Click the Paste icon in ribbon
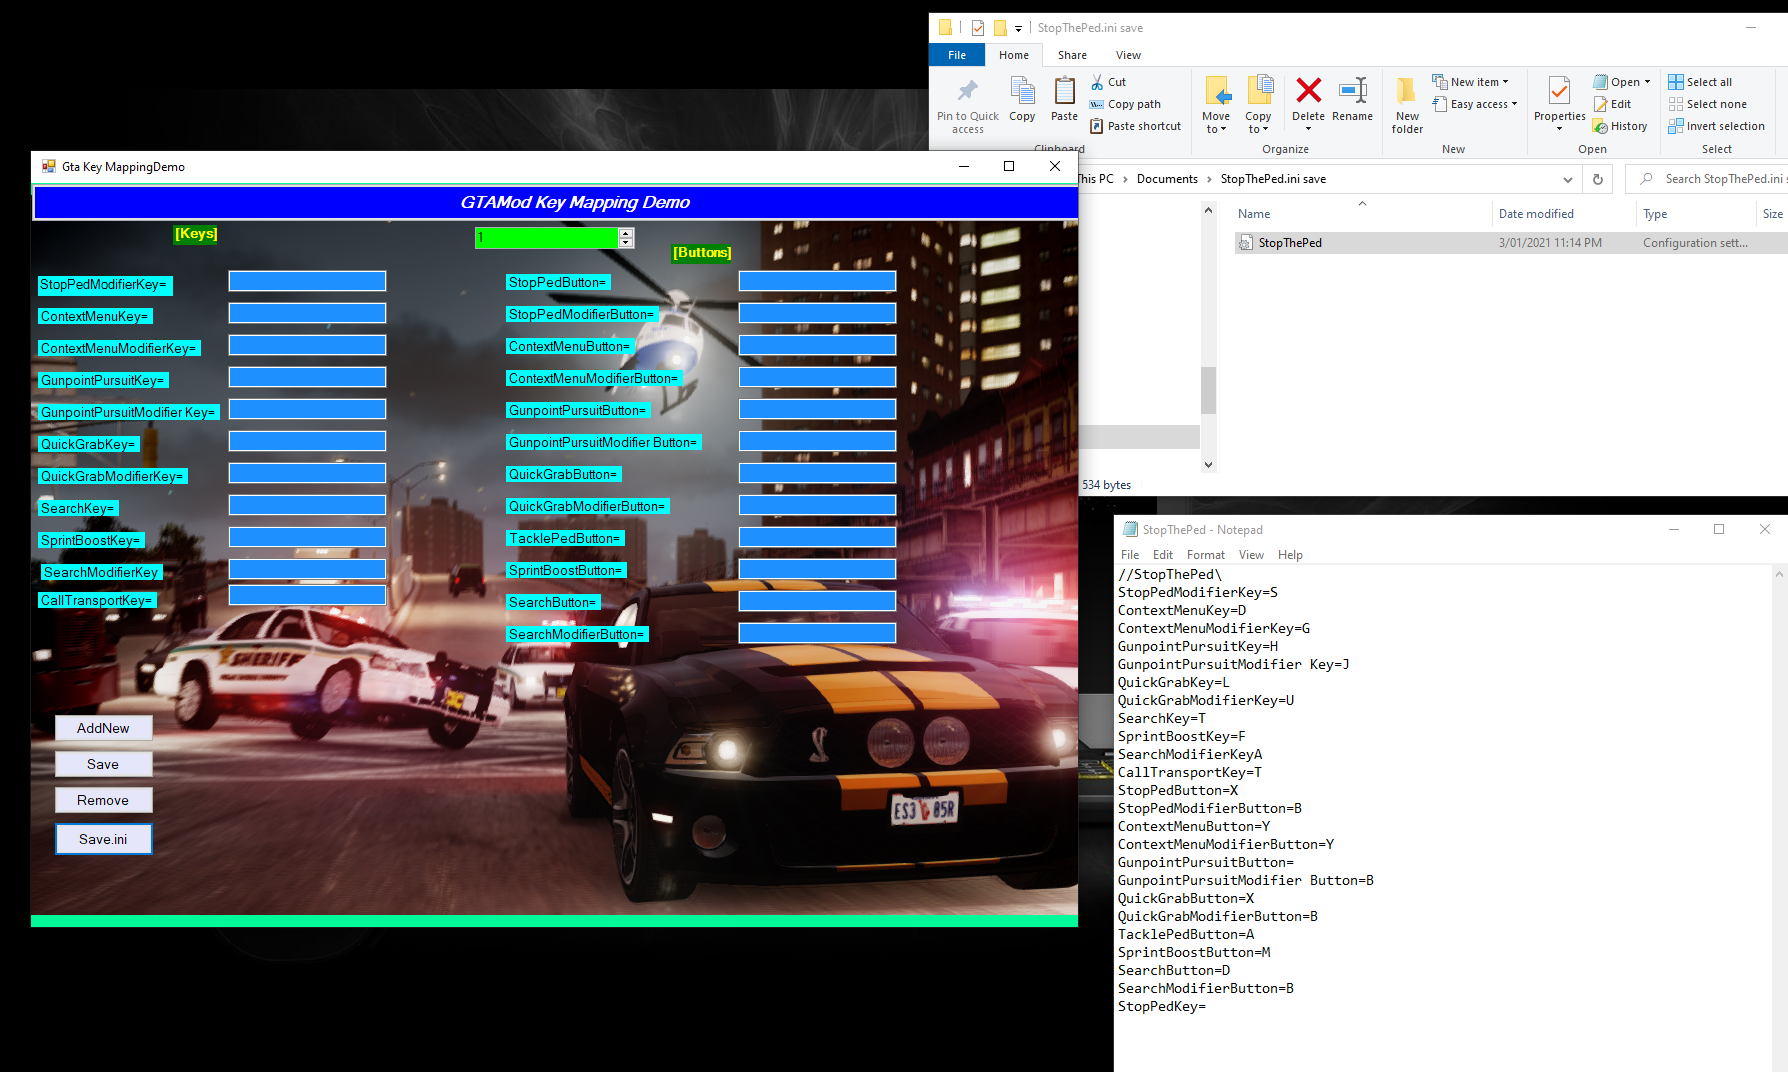Screen dimensions: 1788x1072 (x=1064, y=92)
